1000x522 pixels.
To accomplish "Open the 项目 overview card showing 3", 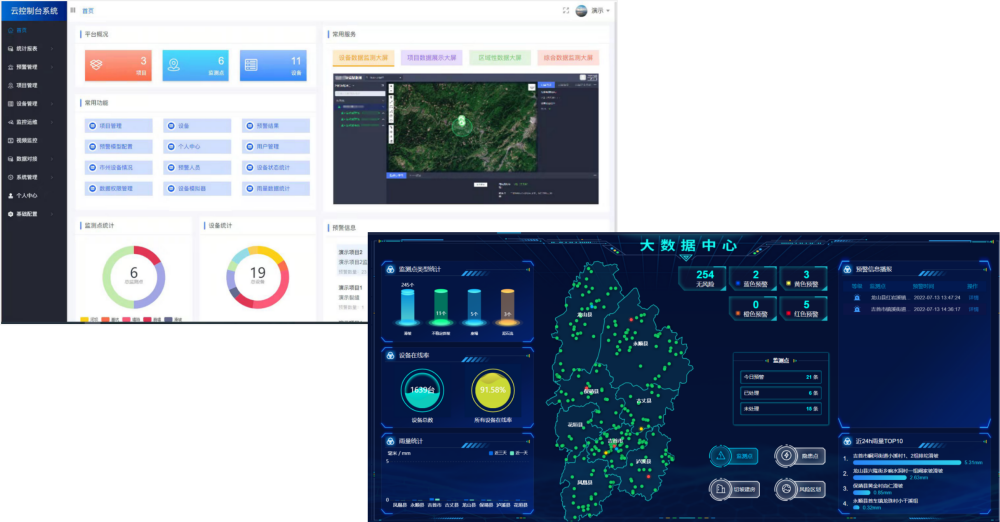I will pyautogui.click(x=118, y=66).
